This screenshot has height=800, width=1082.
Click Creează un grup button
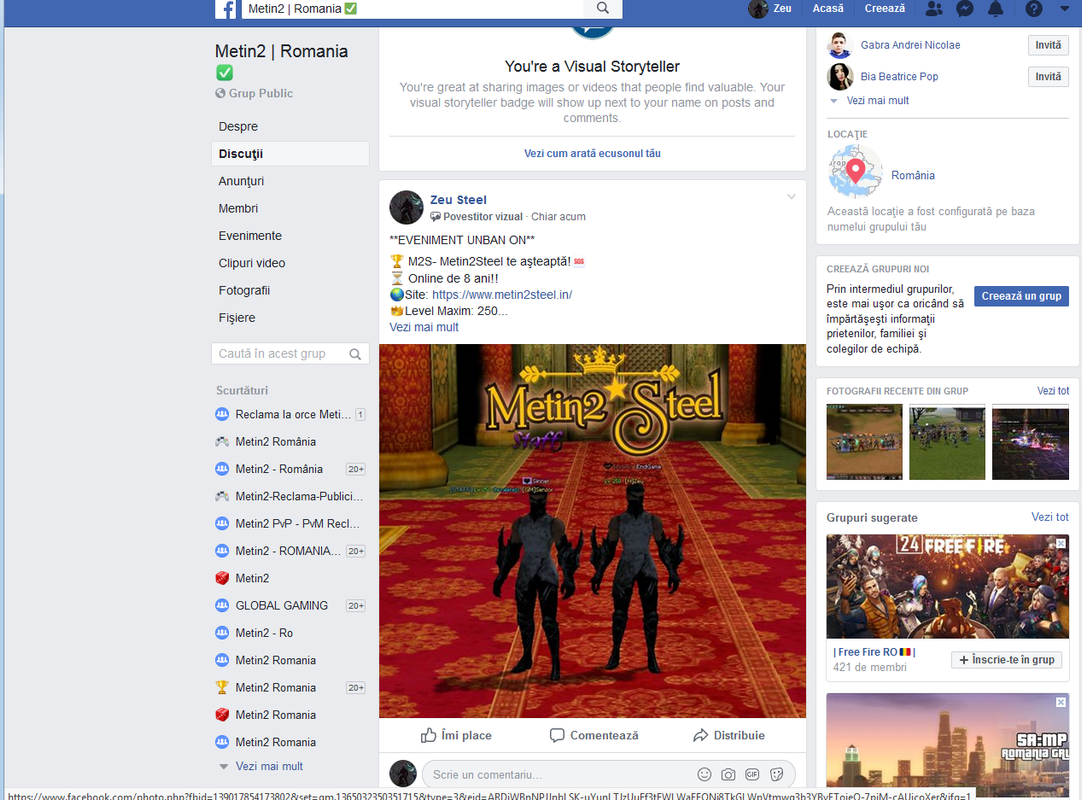point(1021,296)
